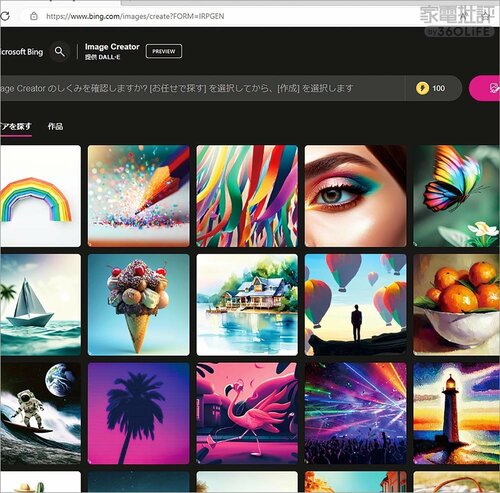Switch to the 作品 tab
This screenshot has width=500, height=493.
pyautogui.click(x=55, y=126)
